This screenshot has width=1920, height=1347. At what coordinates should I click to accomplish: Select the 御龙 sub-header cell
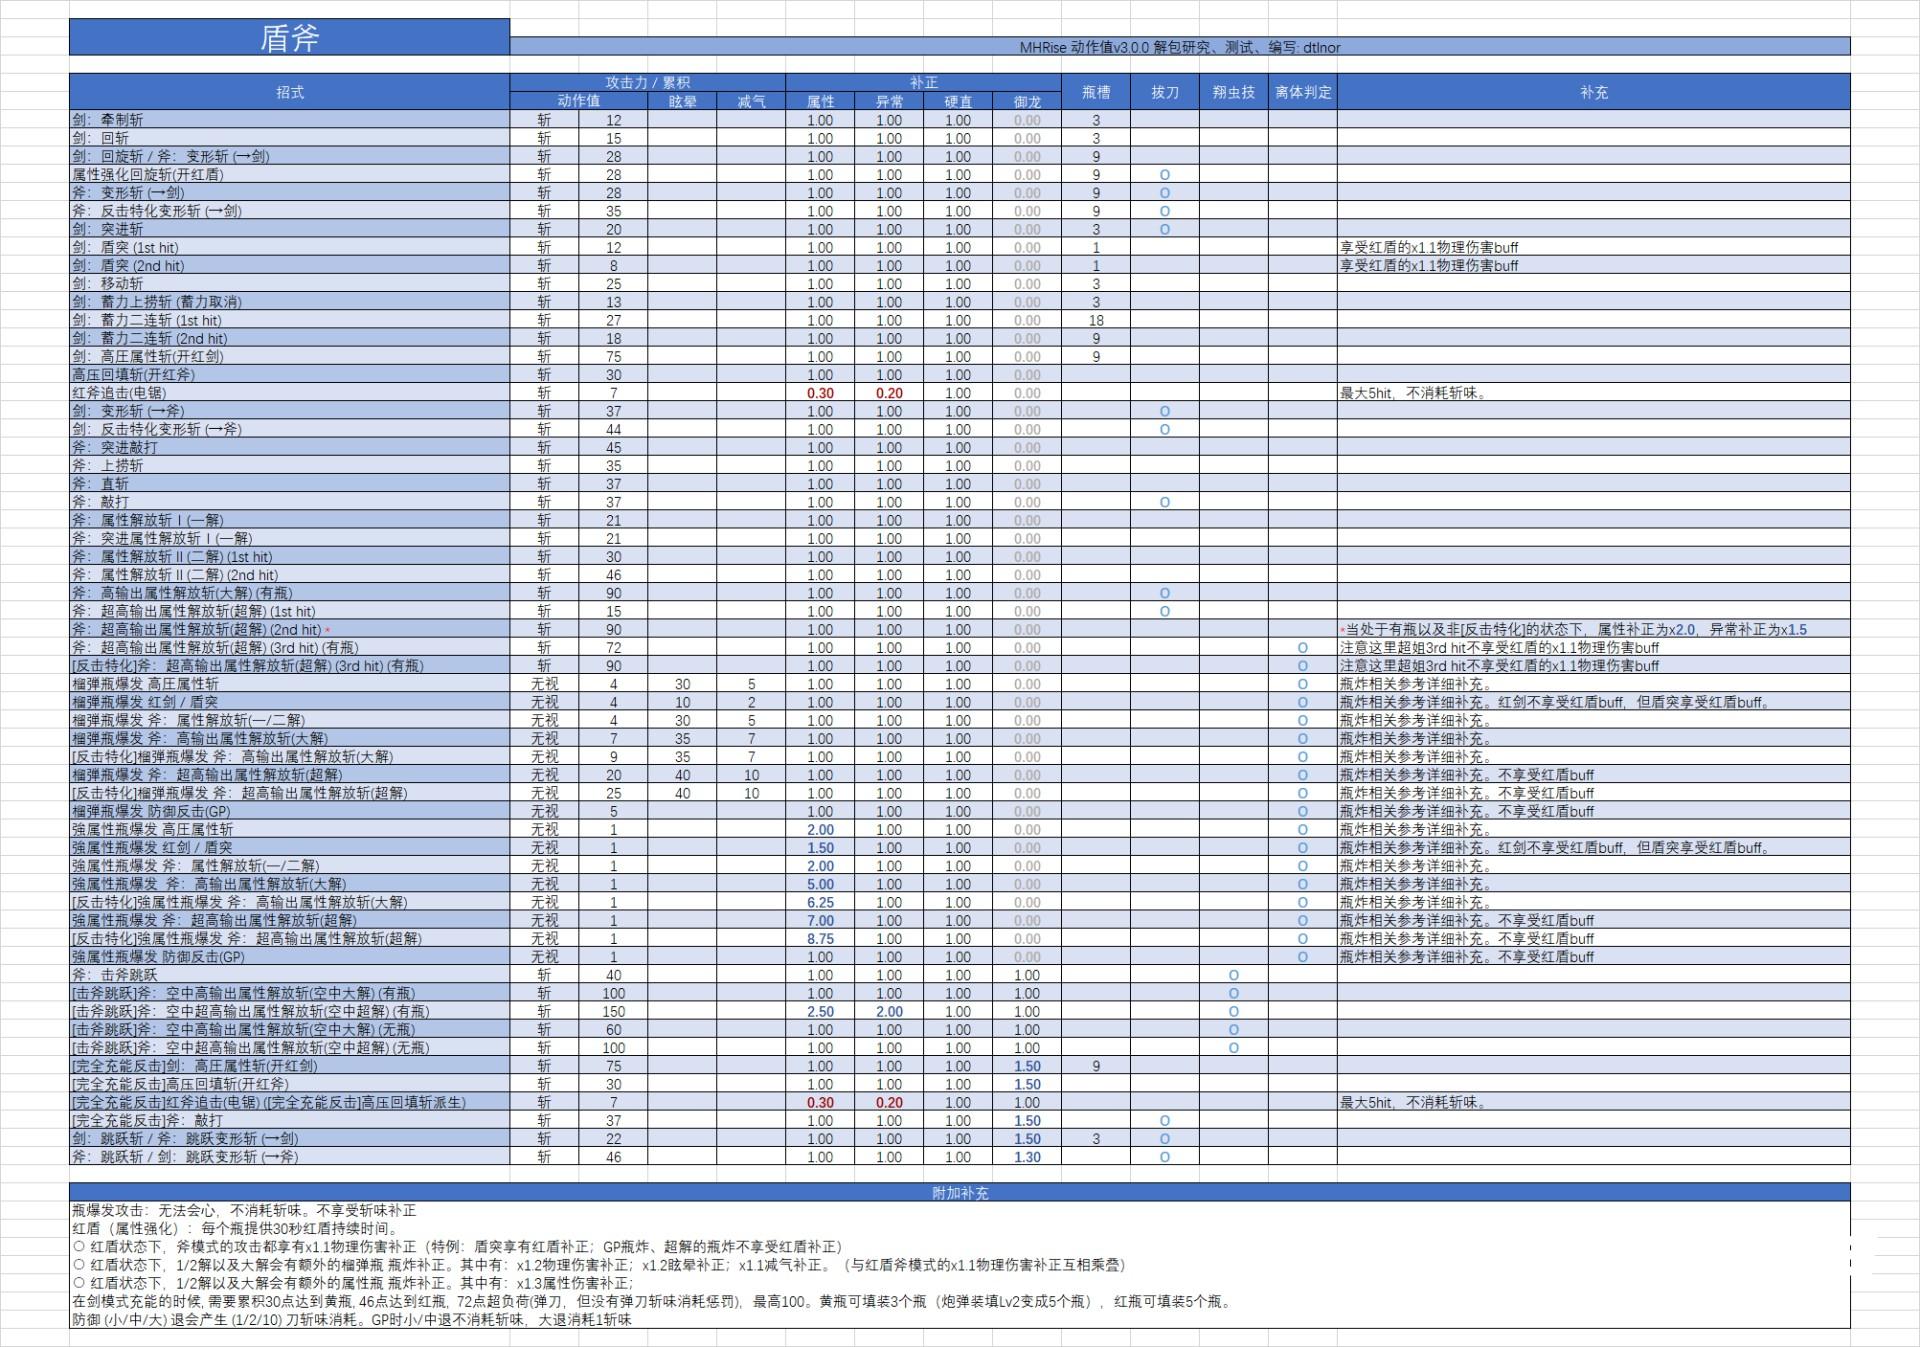[1026, 101]
